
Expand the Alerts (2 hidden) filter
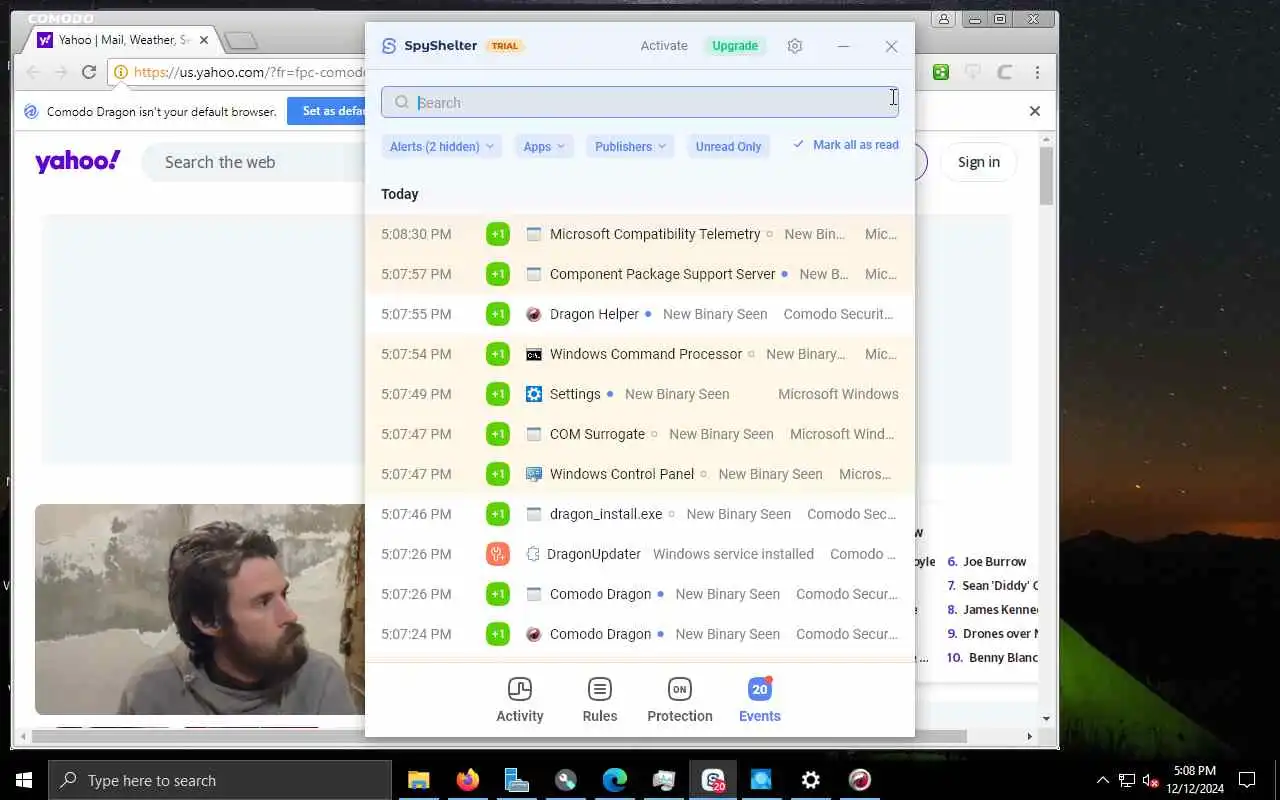(x=442, y=146)
